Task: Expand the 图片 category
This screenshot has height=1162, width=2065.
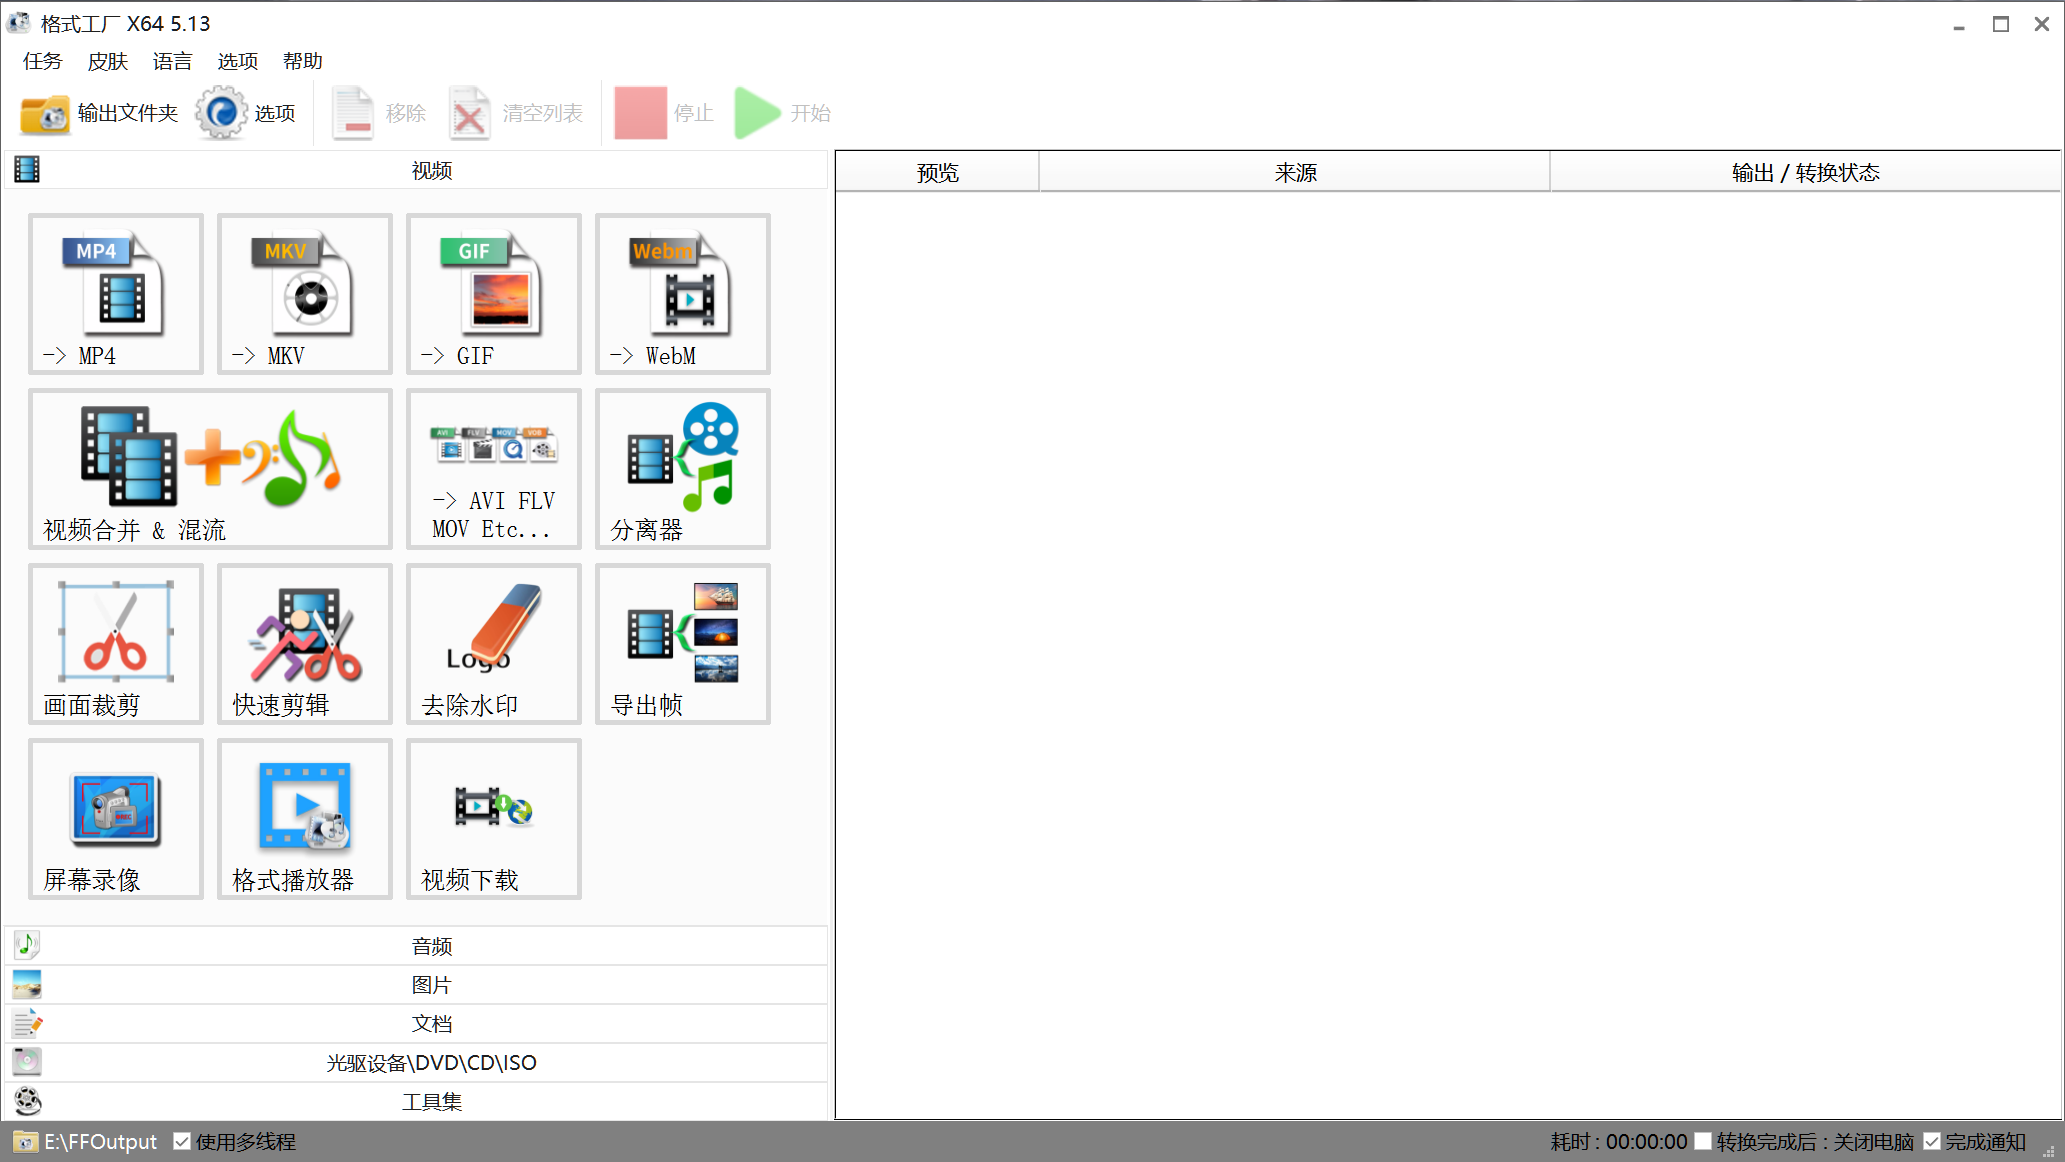Action: (x=417, y=985)
